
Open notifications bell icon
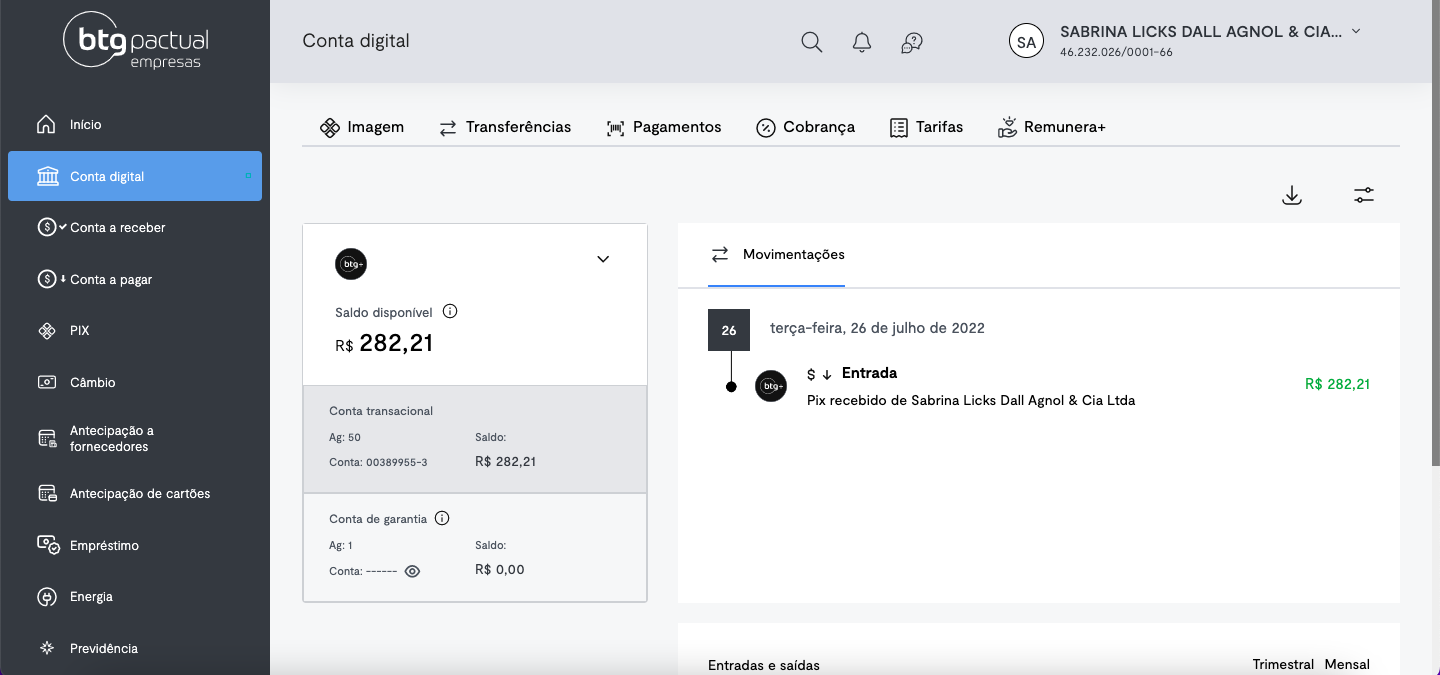(862, 42)
